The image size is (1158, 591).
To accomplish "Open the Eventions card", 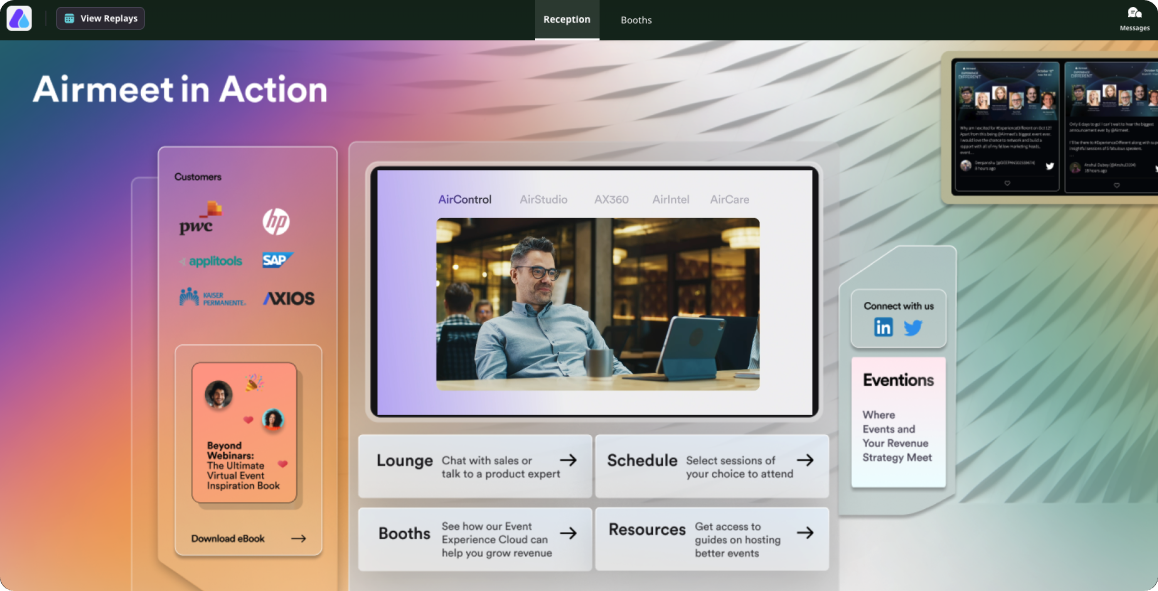I will click(x=899, y=422).
